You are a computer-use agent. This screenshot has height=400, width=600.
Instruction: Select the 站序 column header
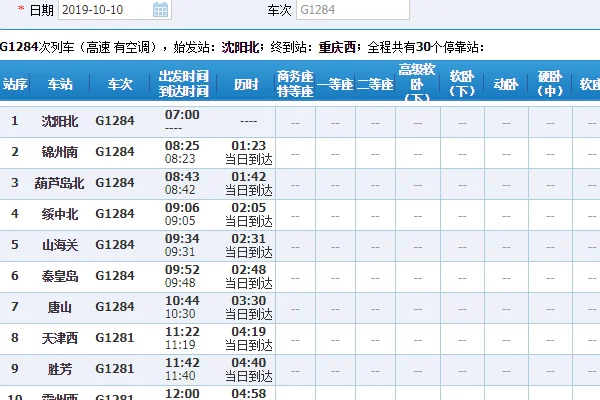15,84
